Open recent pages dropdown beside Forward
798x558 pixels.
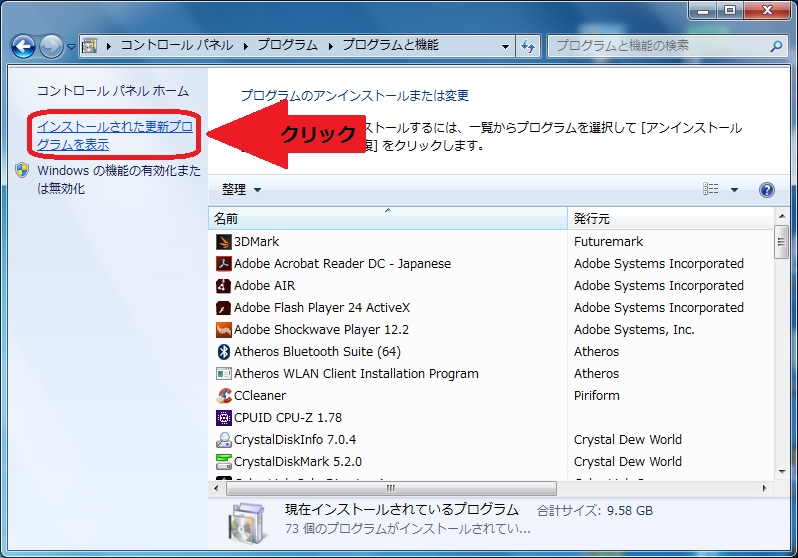[71, 47]
